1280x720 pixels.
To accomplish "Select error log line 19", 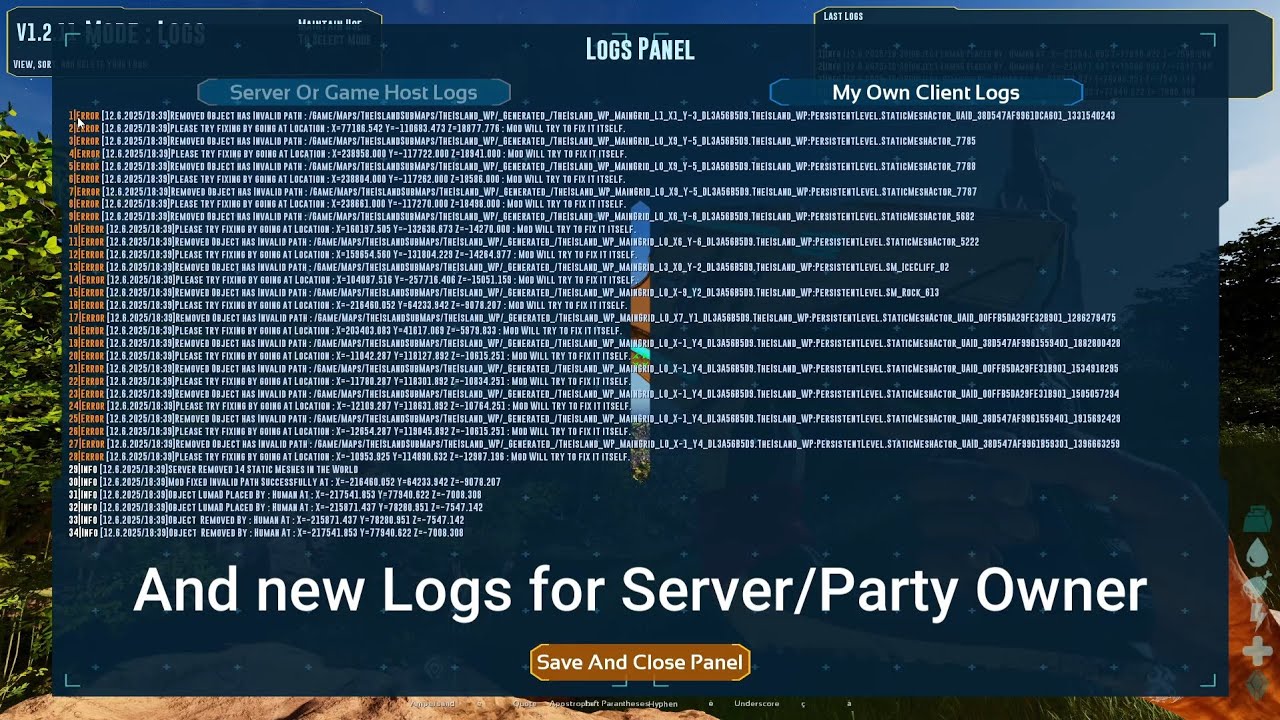I will pyautogui.click(x=594, y=343).
